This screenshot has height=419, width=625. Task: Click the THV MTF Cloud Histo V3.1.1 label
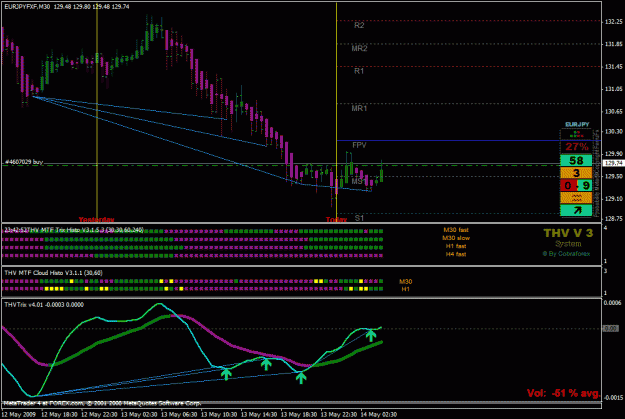point(53,273)
